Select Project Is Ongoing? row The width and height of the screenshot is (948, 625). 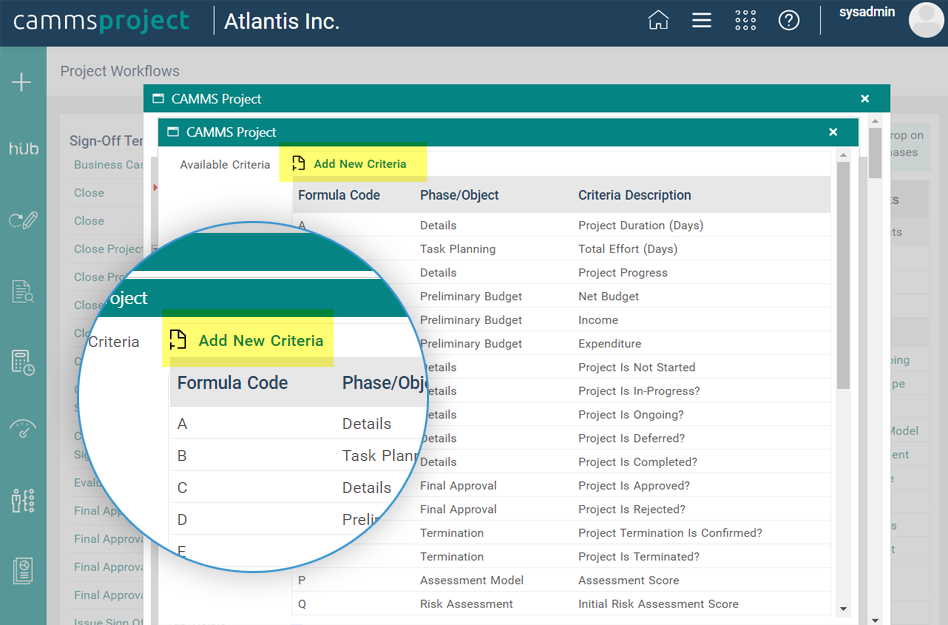pyautogui.click(x=561, y=415)
